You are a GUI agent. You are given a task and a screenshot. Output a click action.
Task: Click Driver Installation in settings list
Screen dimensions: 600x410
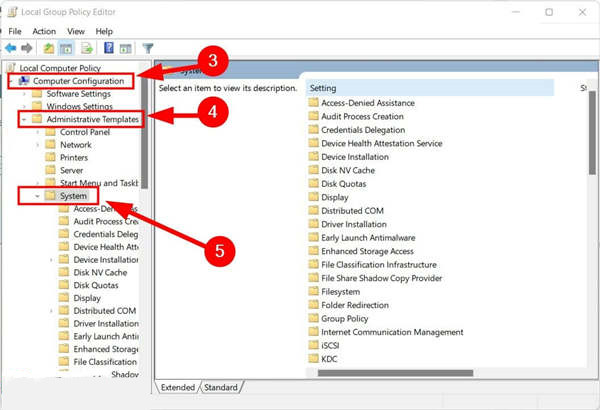pos(354,224)
